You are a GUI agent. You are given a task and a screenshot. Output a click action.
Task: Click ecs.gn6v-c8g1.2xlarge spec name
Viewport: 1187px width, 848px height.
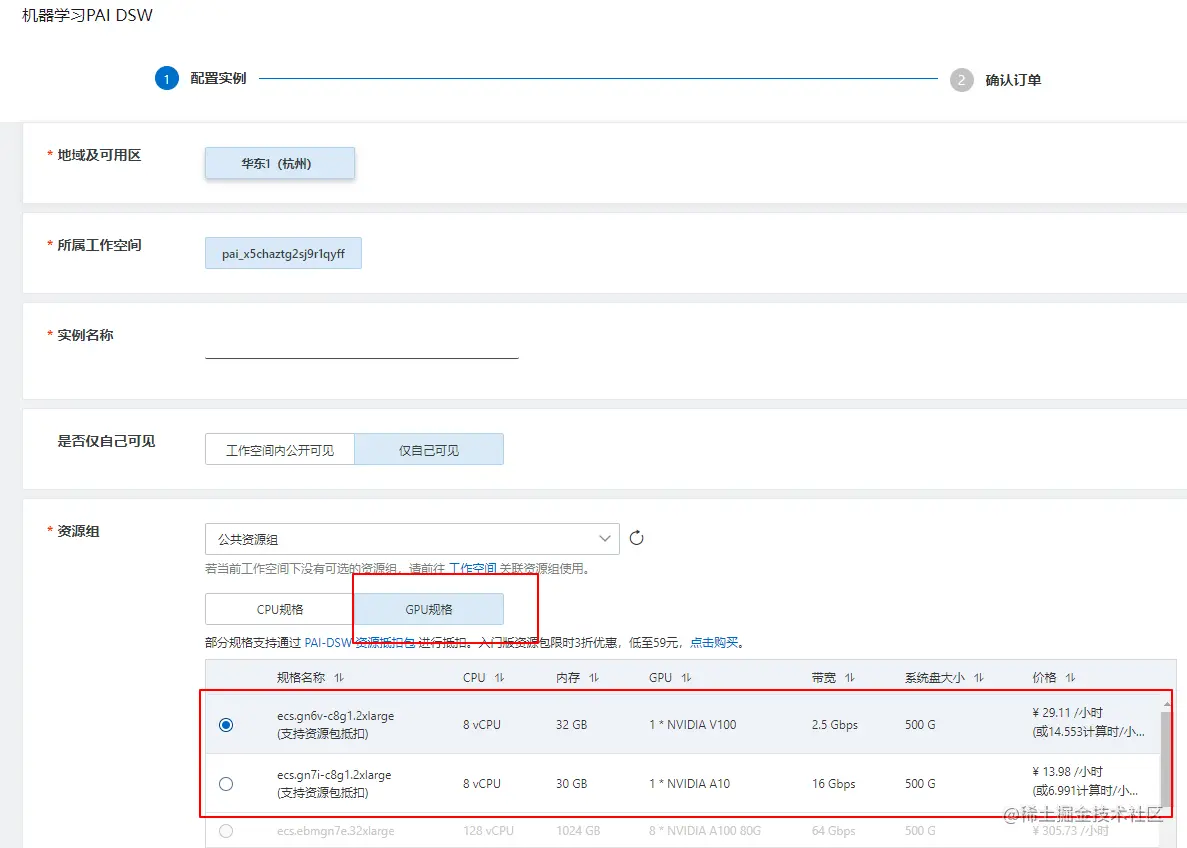click(335, 716)
